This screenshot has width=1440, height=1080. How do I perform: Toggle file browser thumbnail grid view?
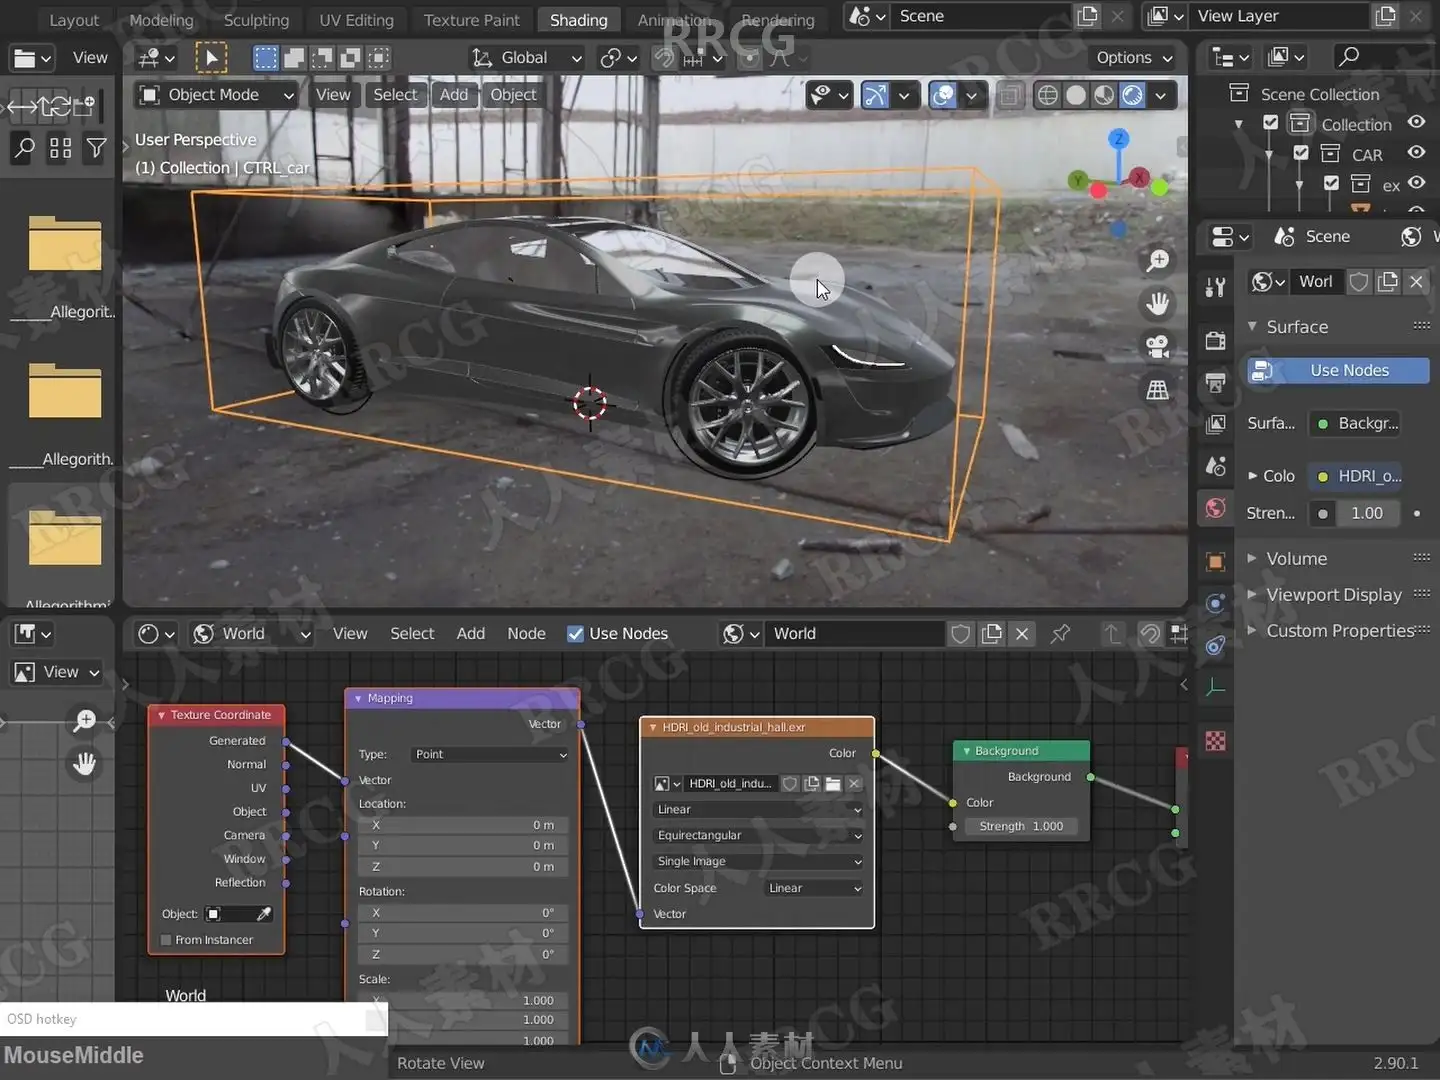(60, 149)
